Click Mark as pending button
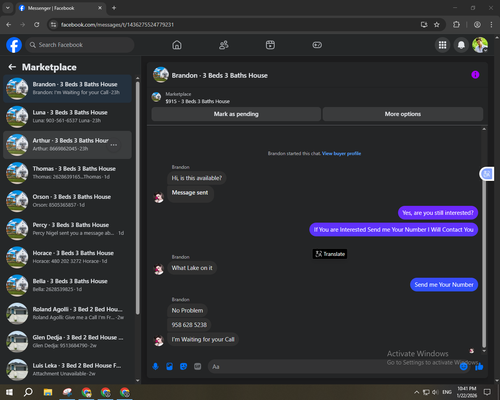This screenshot has height=400, width=500. coord(236,114)
